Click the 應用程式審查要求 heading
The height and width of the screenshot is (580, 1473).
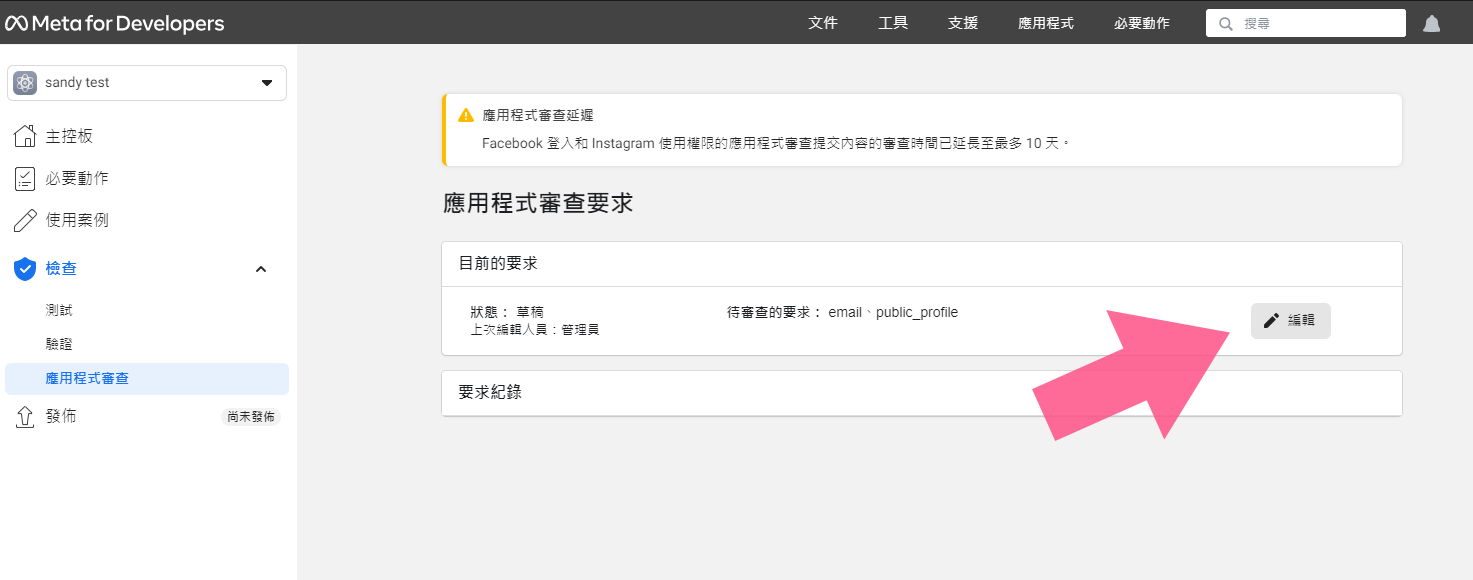[538, 203]
